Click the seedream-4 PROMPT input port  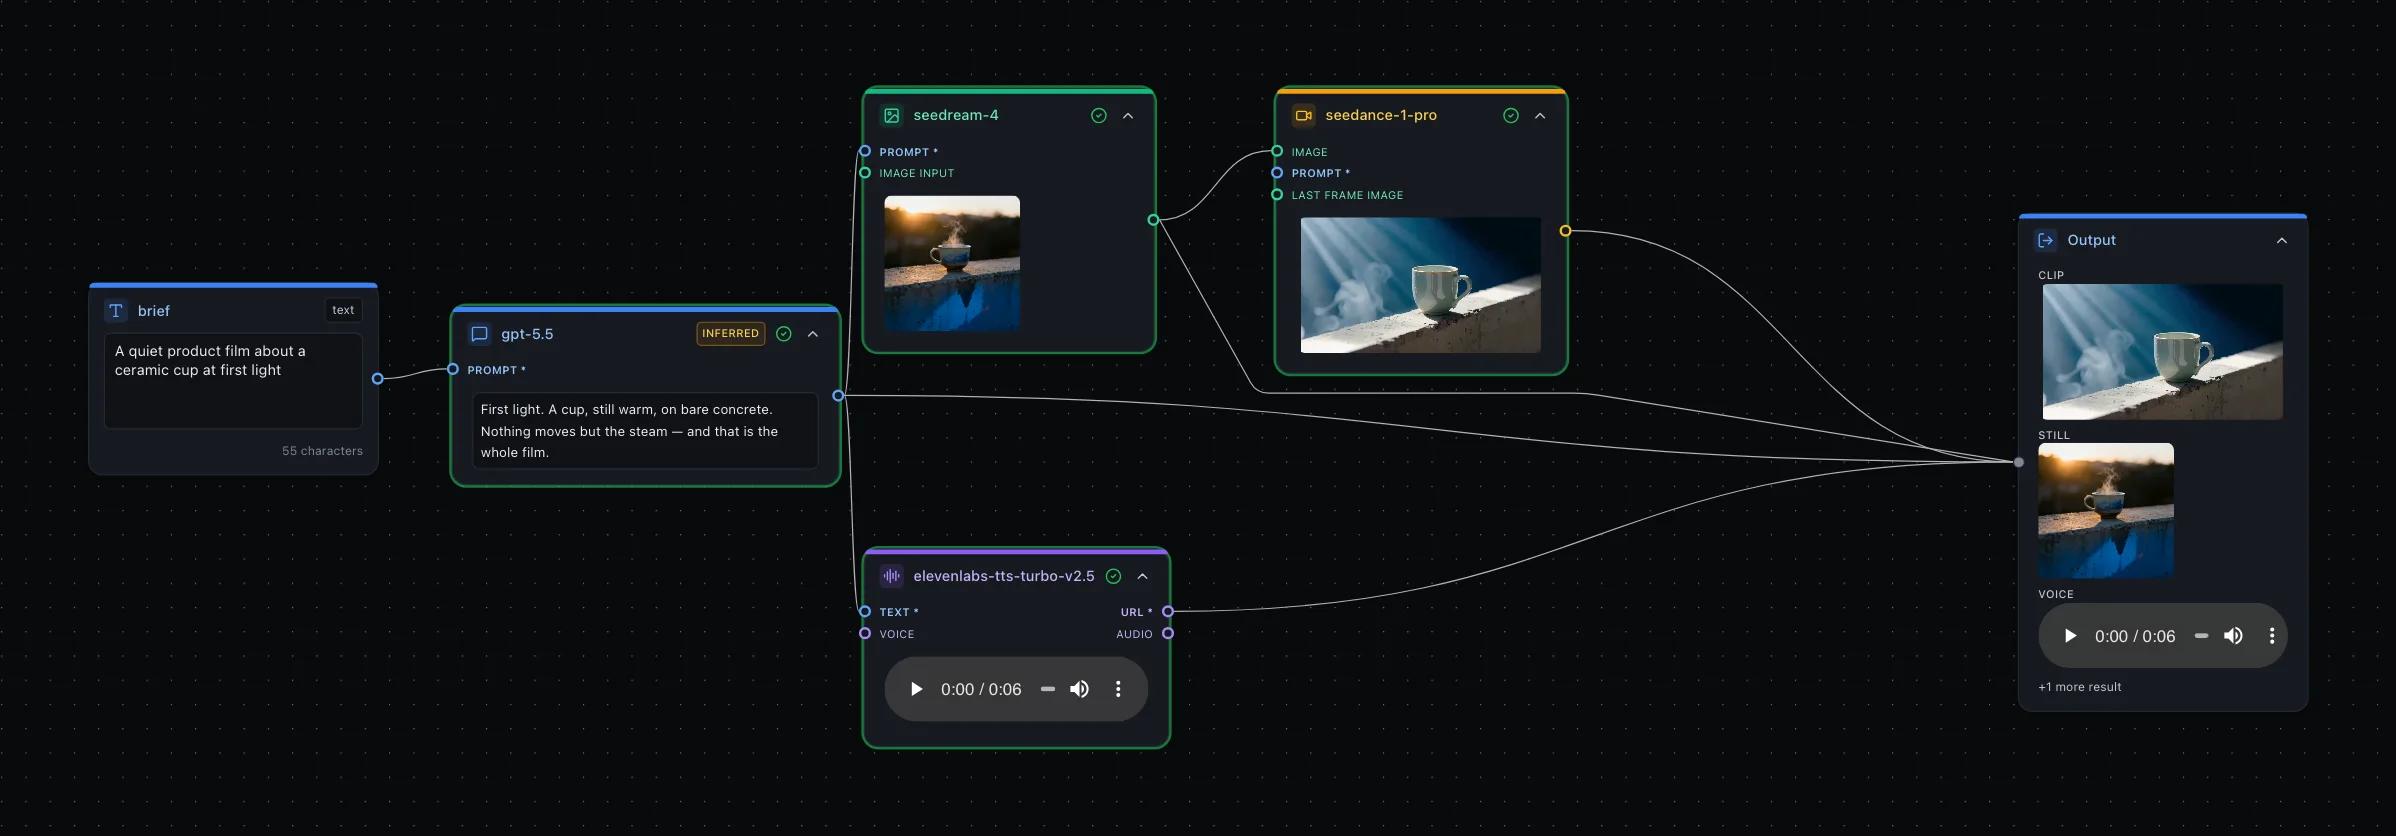(x=865, y=151)
